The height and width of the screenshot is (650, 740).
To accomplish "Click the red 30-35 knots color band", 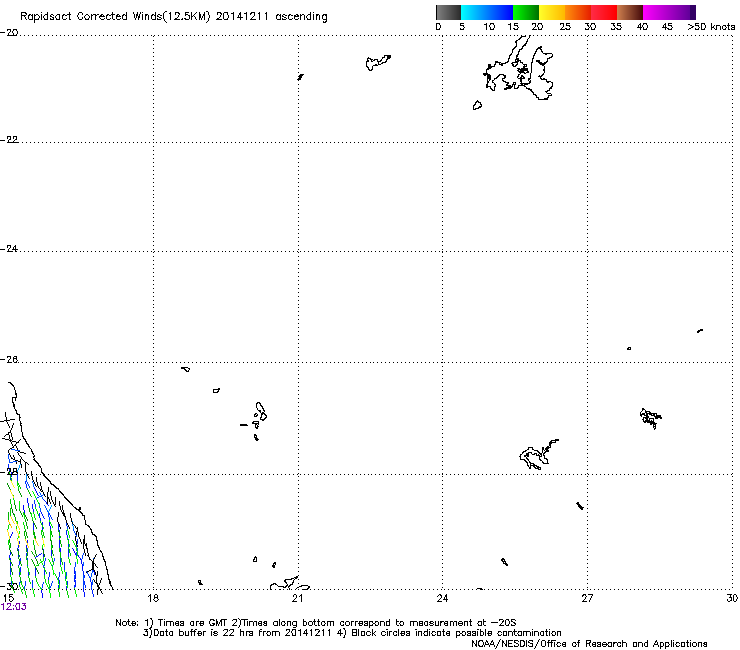I will 604,13.
